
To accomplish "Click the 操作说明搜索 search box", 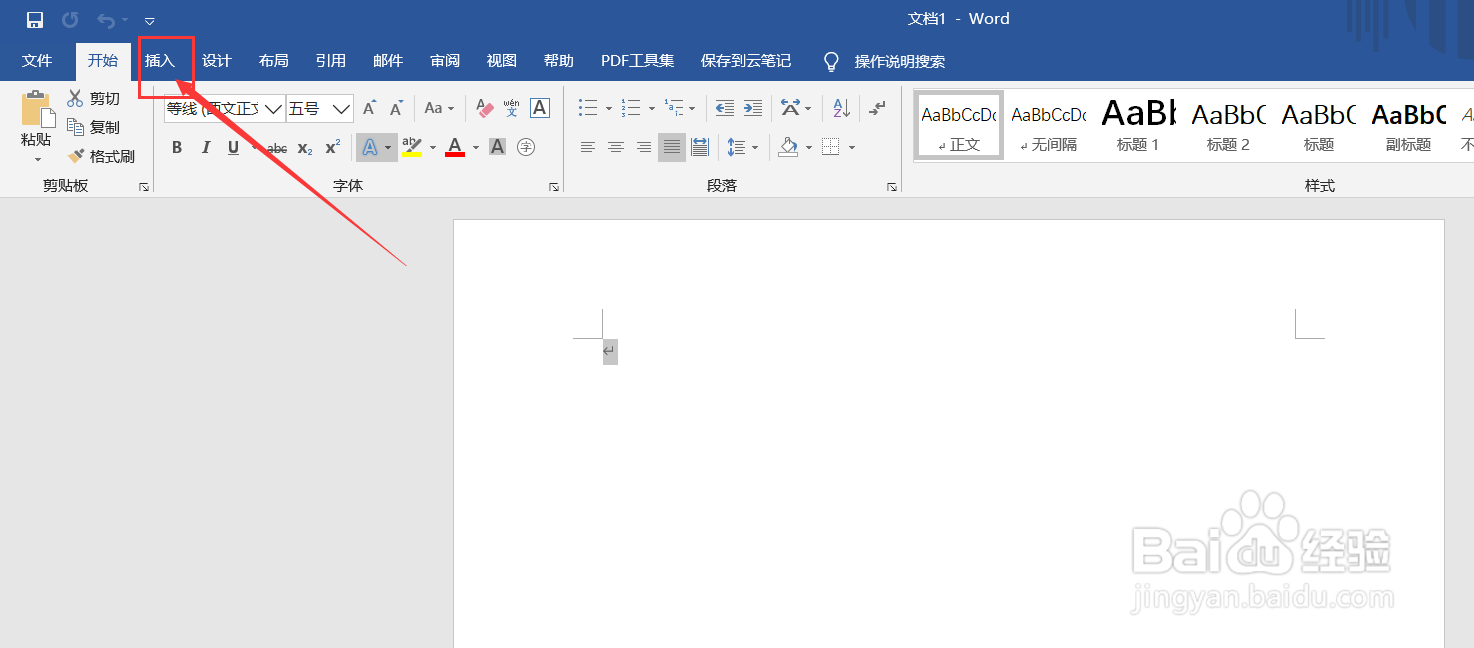I will [899, 62].
